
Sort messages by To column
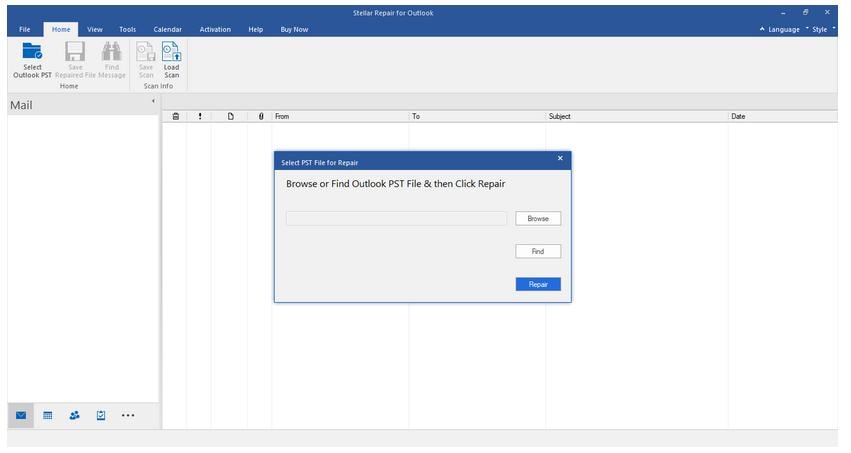(477, 116)
